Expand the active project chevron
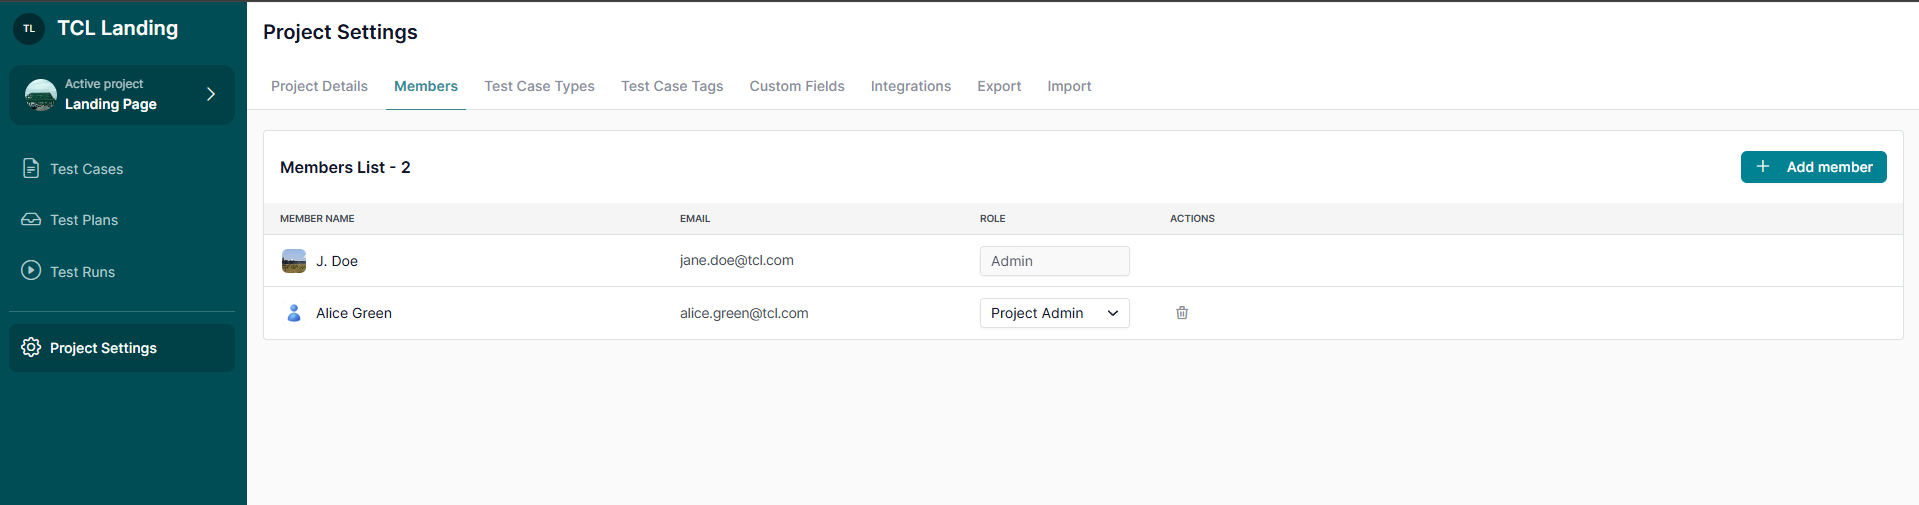 (211, 94)
